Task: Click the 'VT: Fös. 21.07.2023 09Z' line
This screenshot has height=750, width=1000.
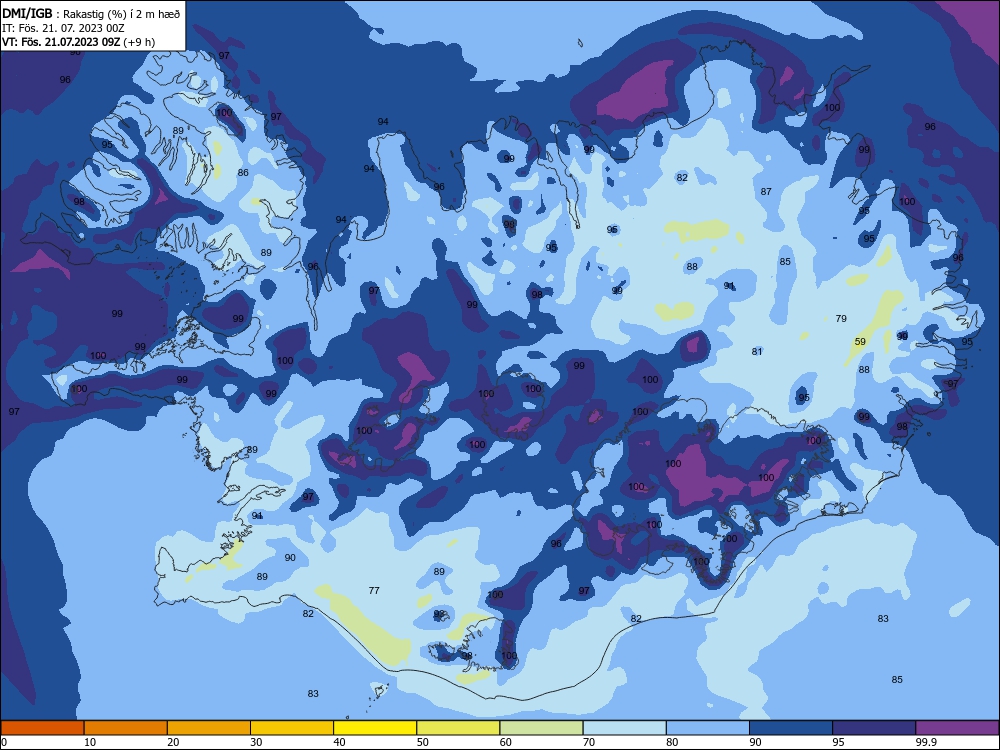Action: 61,42
